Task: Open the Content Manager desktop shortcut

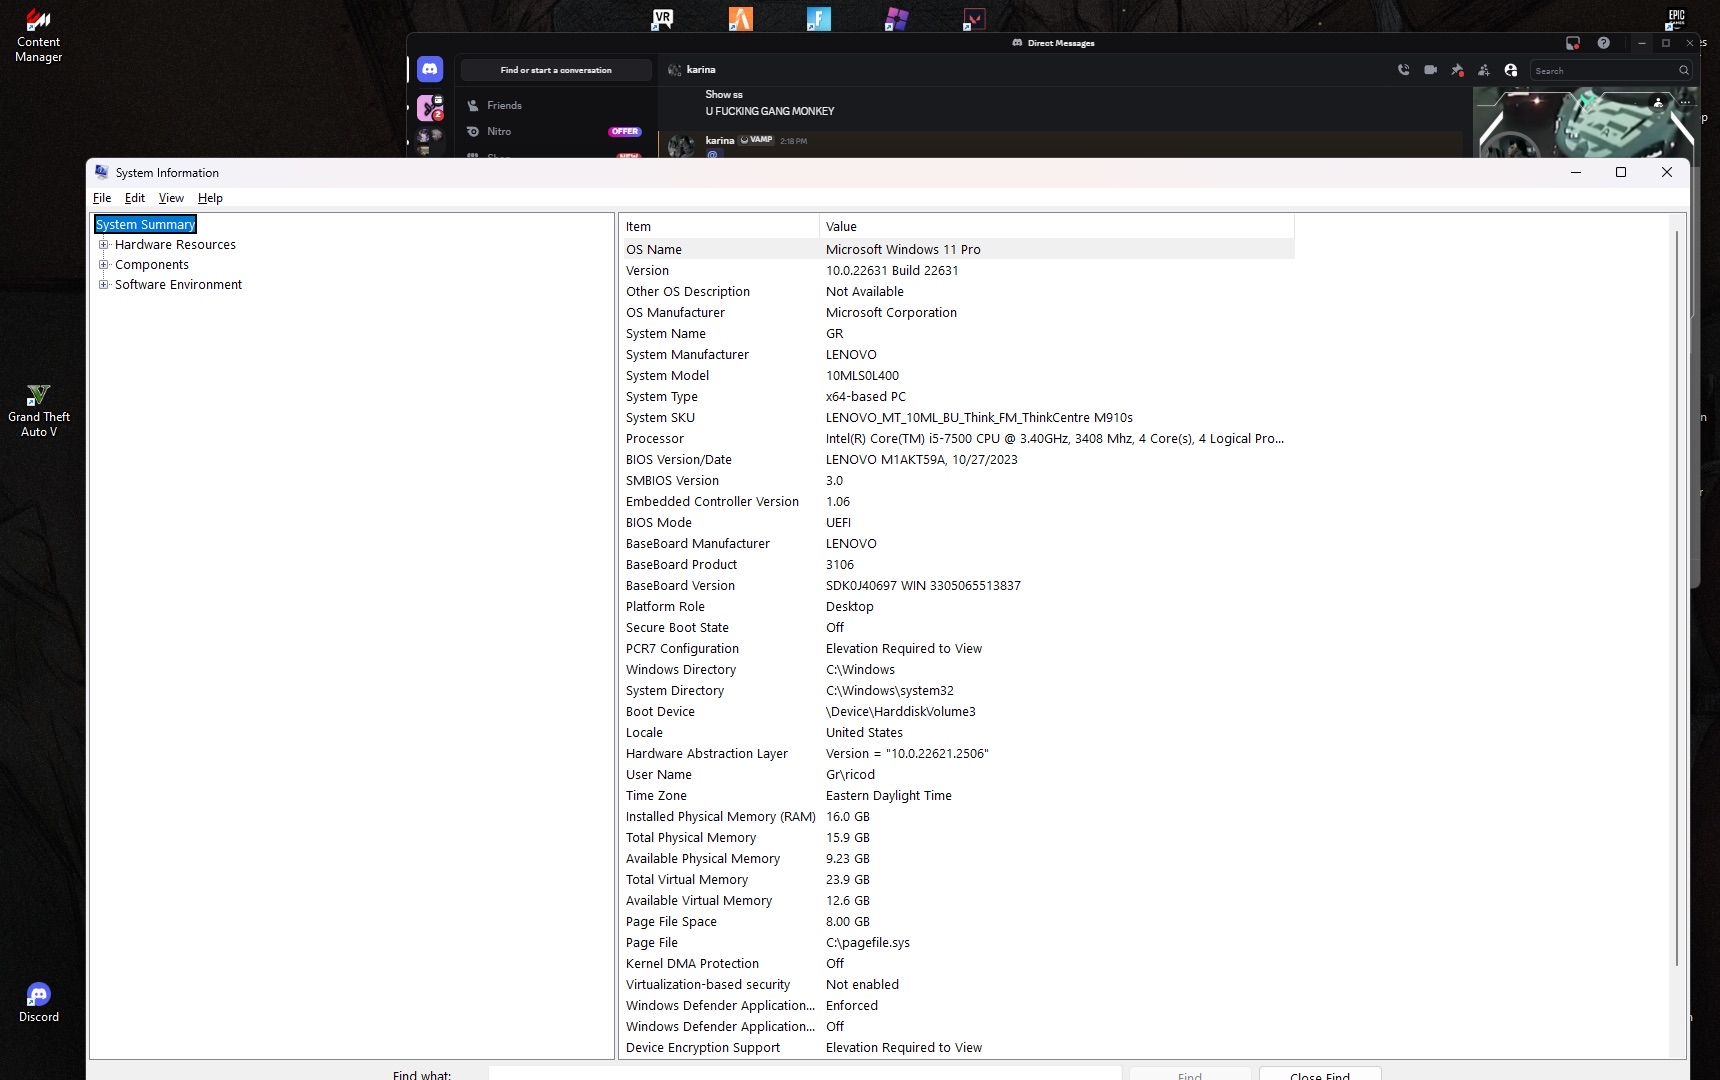Action: tap(38, 36)
